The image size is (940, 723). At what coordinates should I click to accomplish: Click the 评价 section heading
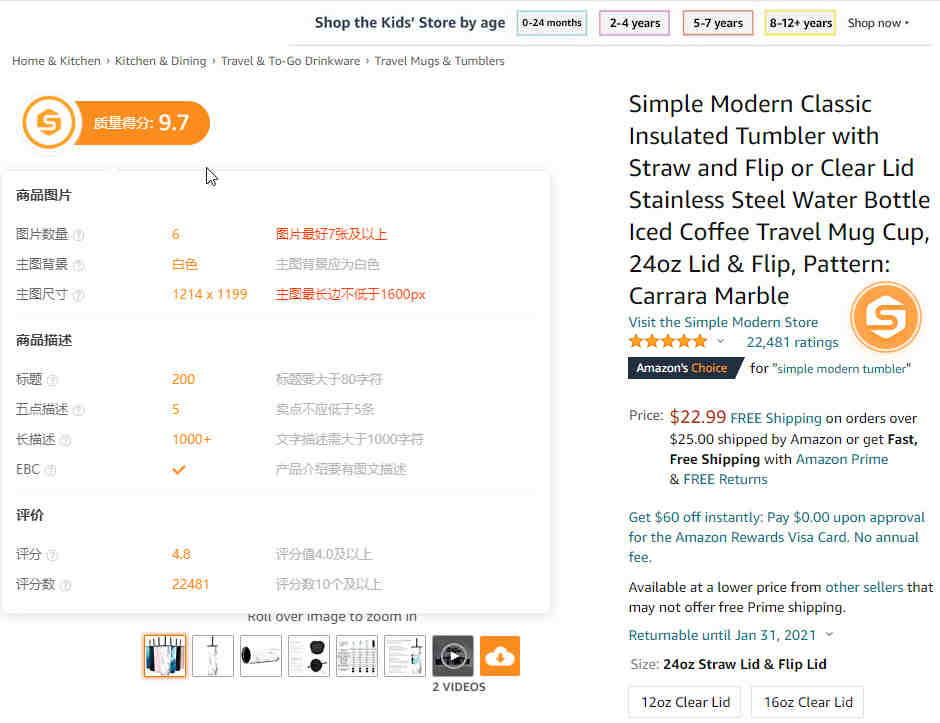(29, 515)
